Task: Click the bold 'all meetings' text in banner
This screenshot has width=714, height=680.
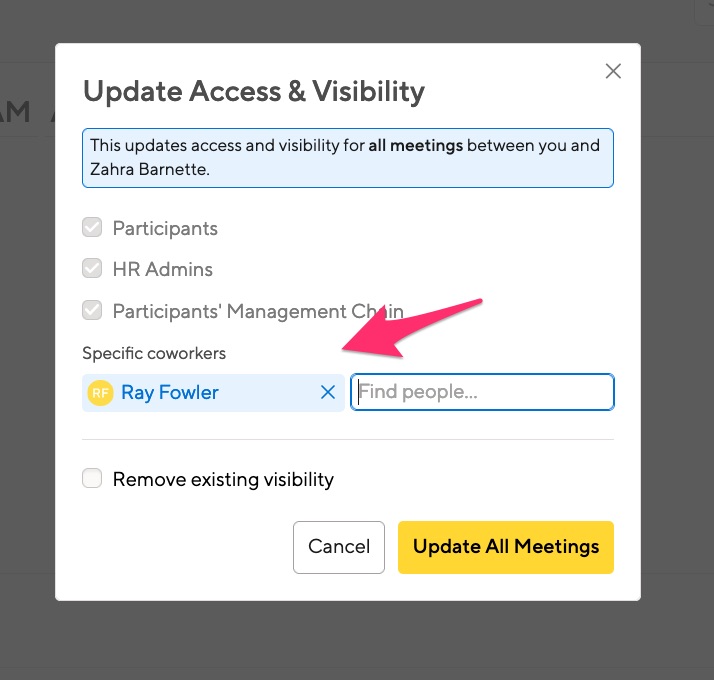Action: point(415,146)
